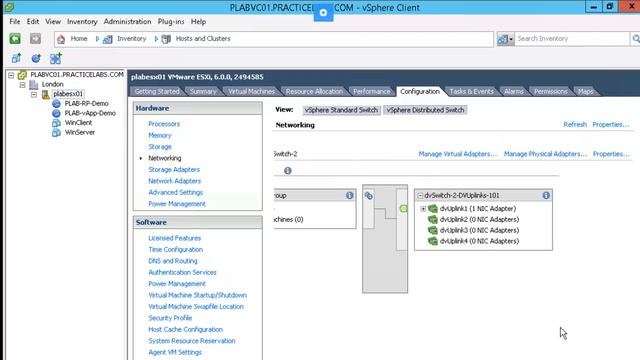Screen dimensions: 640x360
Task: Open the Plug-ins menu
Action: 171,22
